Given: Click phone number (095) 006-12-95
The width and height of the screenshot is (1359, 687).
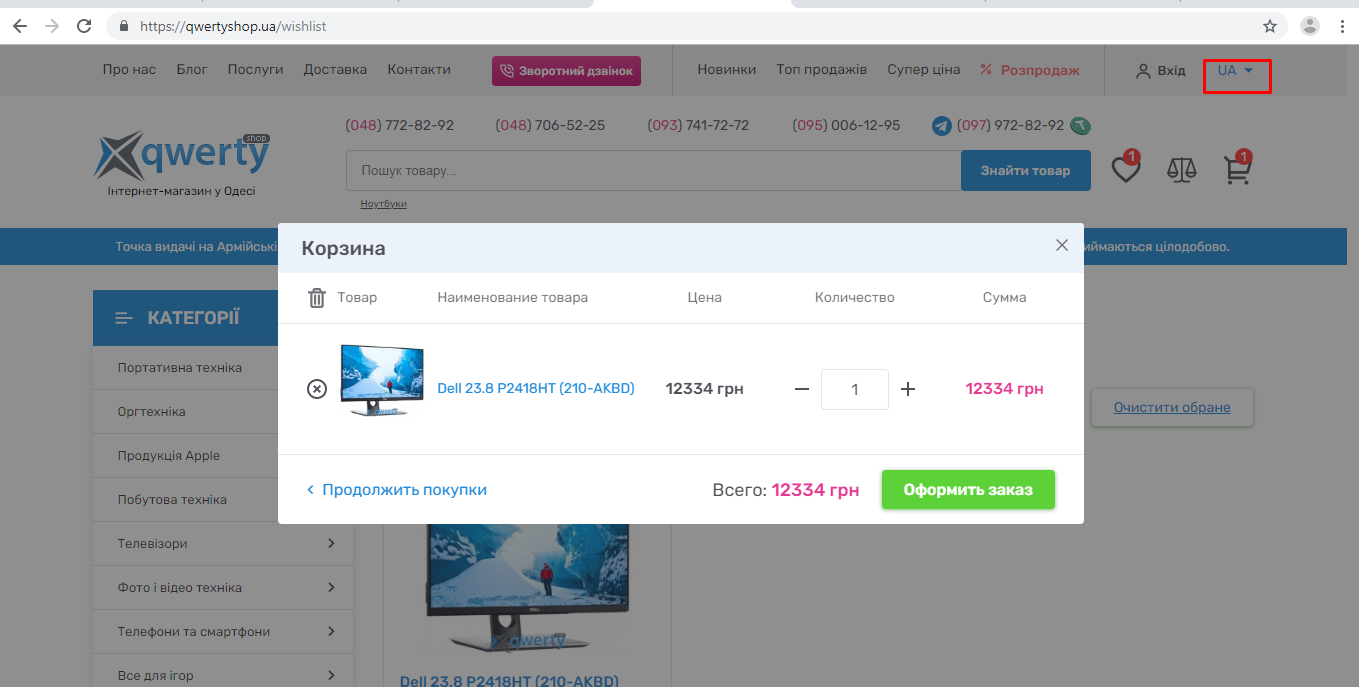Looking at the screenshot, I should (846, 126).
